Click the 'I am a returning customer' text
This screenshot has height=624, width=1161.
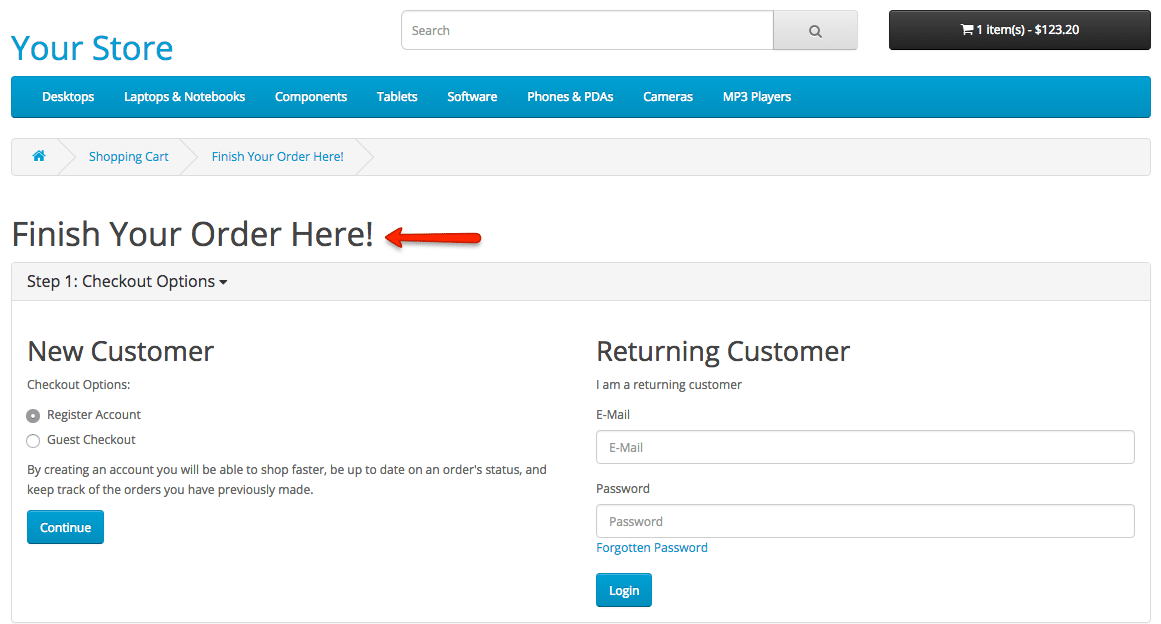click(669, 385)
